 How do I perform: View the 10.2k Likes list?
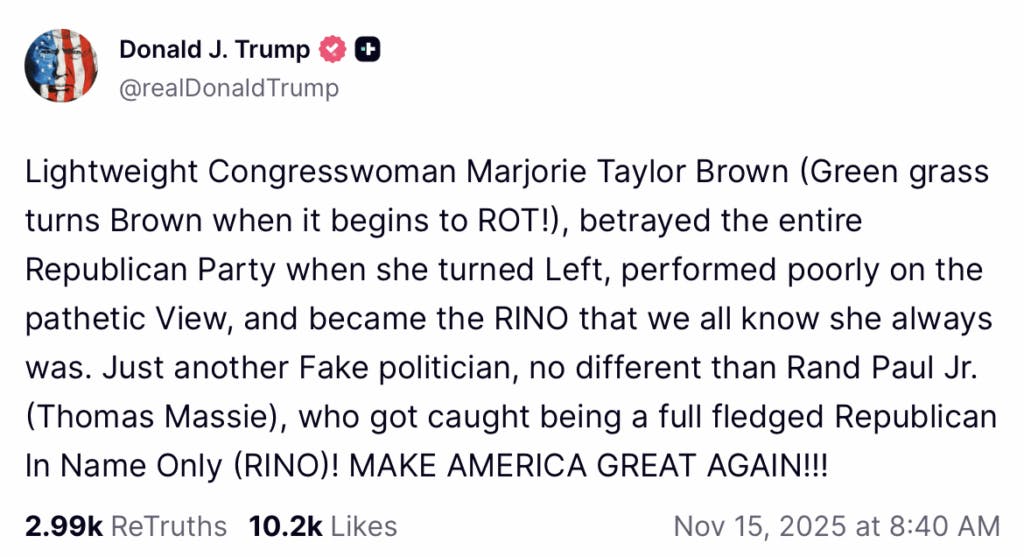321,526
